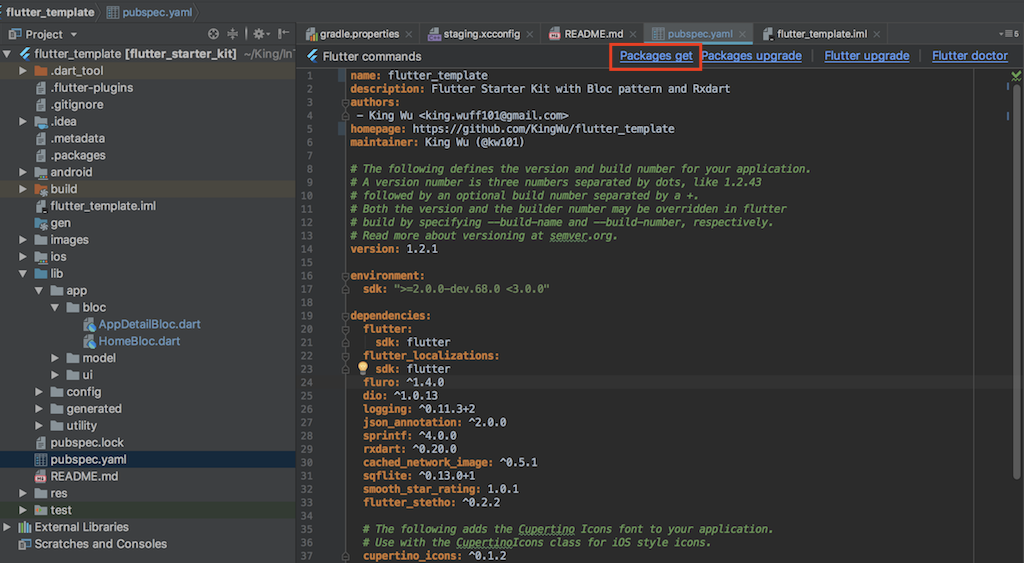Image resolution: width=1024 pixels, height=563 pixels.
Task: Expand the generated folder
Action: click(39, 409)
